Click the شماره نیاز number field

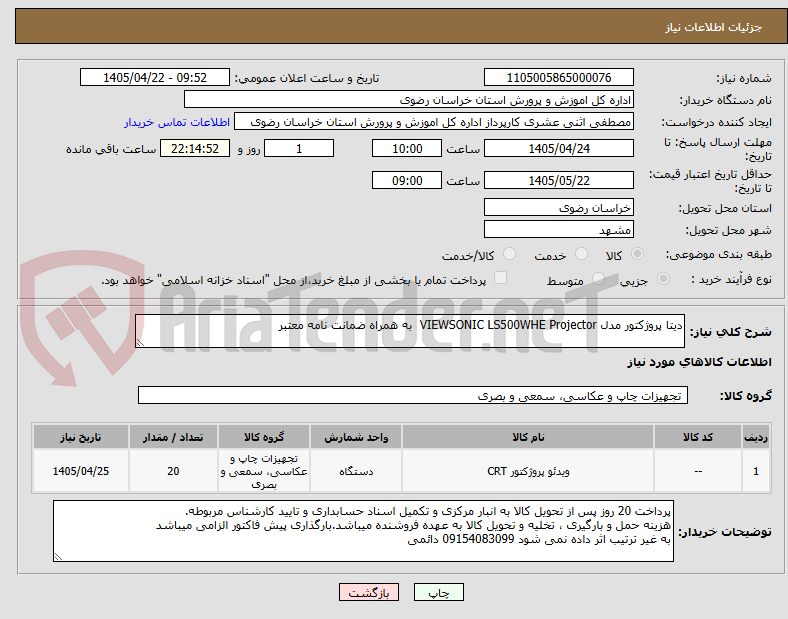click(x=559, y=77)
